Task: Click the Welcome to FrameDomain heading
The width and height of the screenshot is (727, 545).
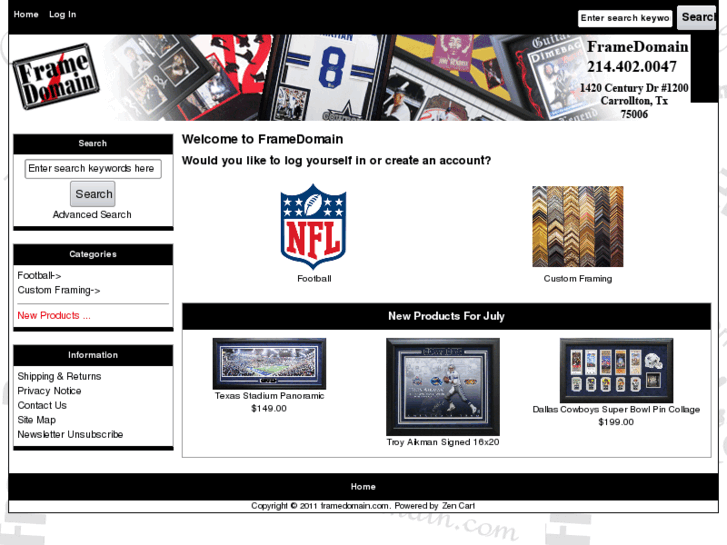Action: 262,139
